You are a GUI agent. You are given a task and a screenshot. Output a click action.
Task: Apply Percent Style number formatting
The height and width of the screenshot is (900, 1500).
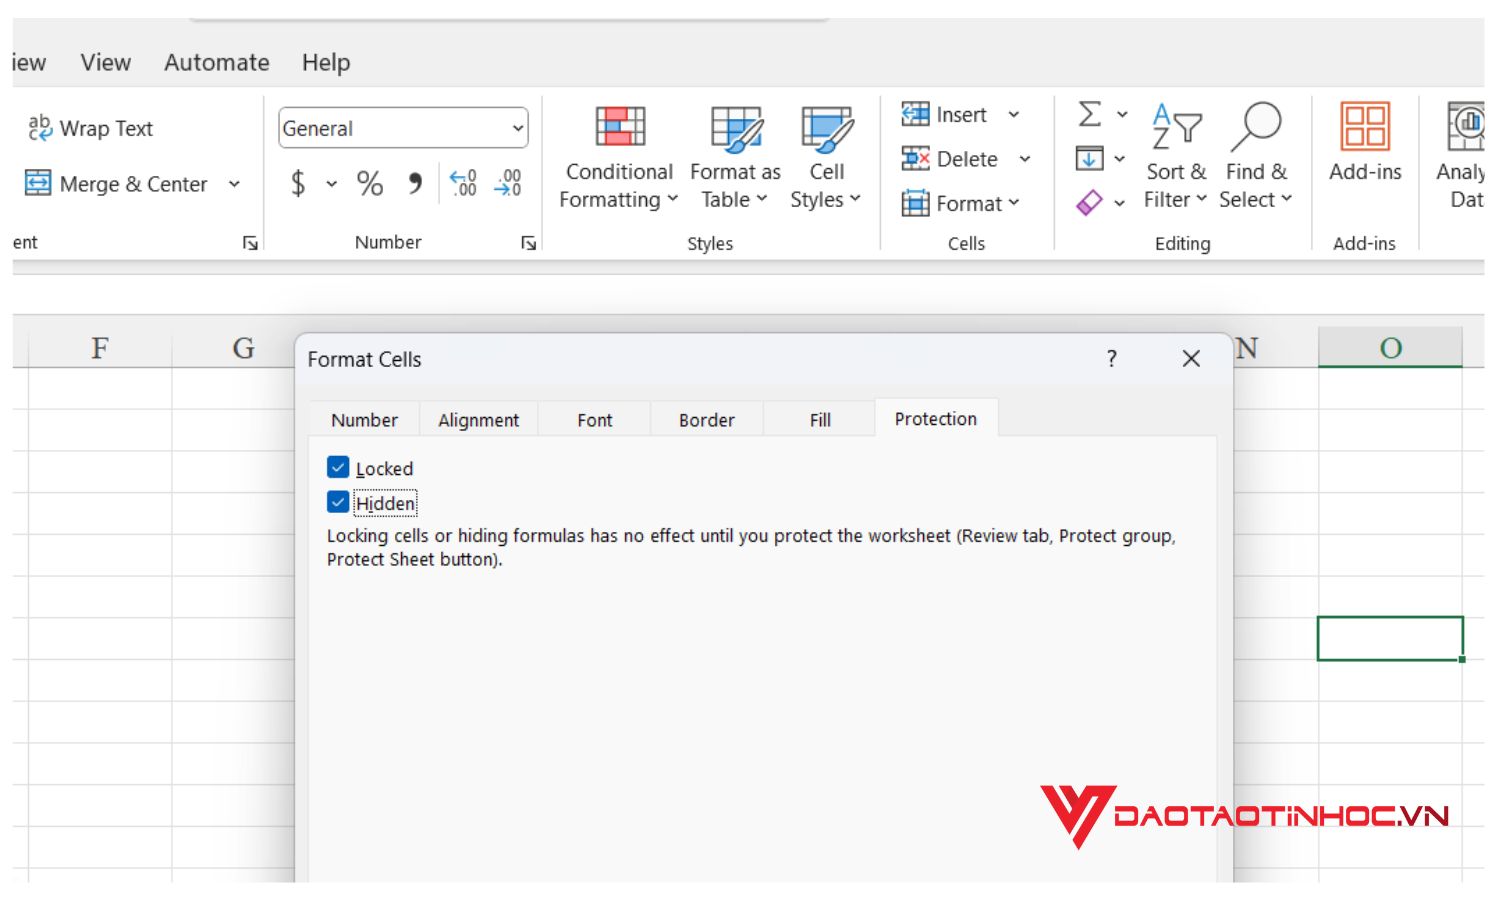(x=369, y=184)
